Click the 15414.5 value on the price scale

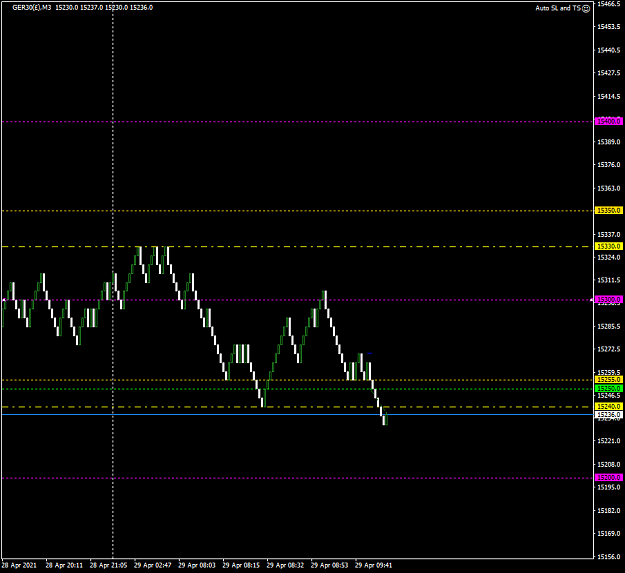coord(608,96)
